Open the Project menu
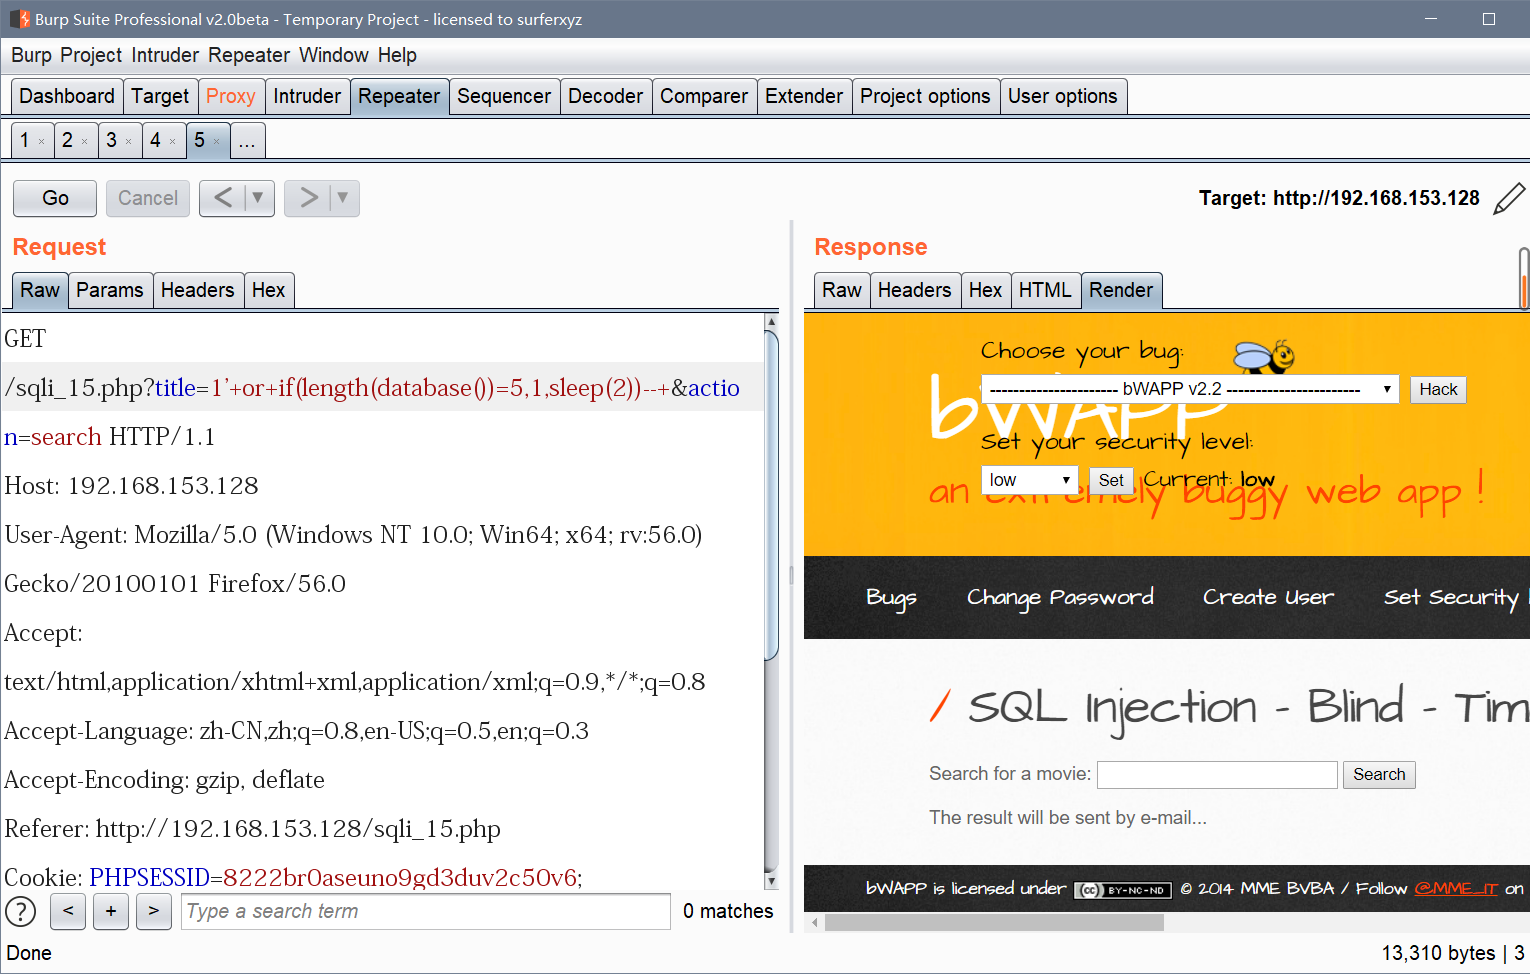 point(91,55)
